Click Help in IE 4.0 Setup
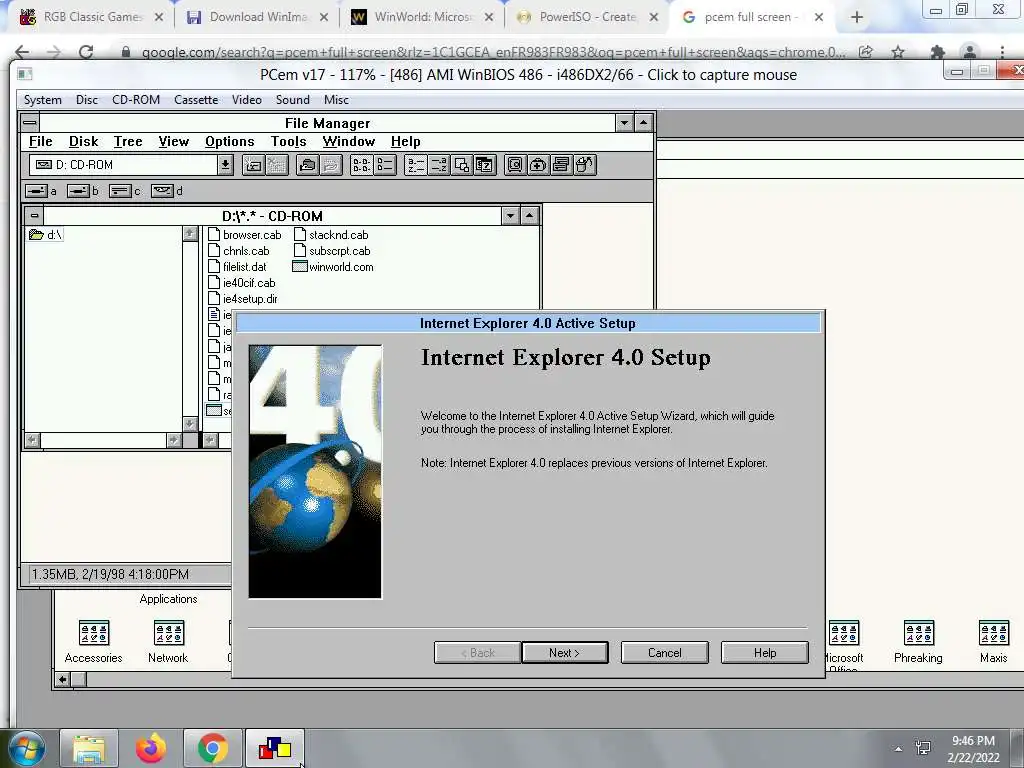1024x768 pixels. [765, 652]
